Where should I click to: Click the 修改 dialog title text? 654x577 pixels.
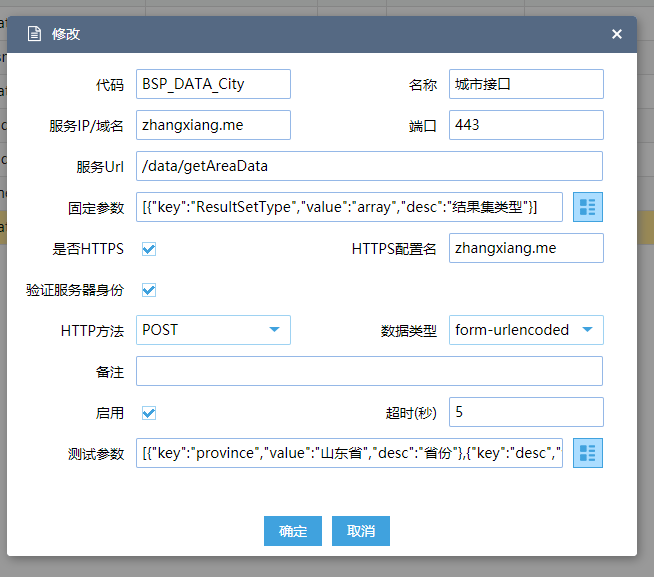(66, 34)
